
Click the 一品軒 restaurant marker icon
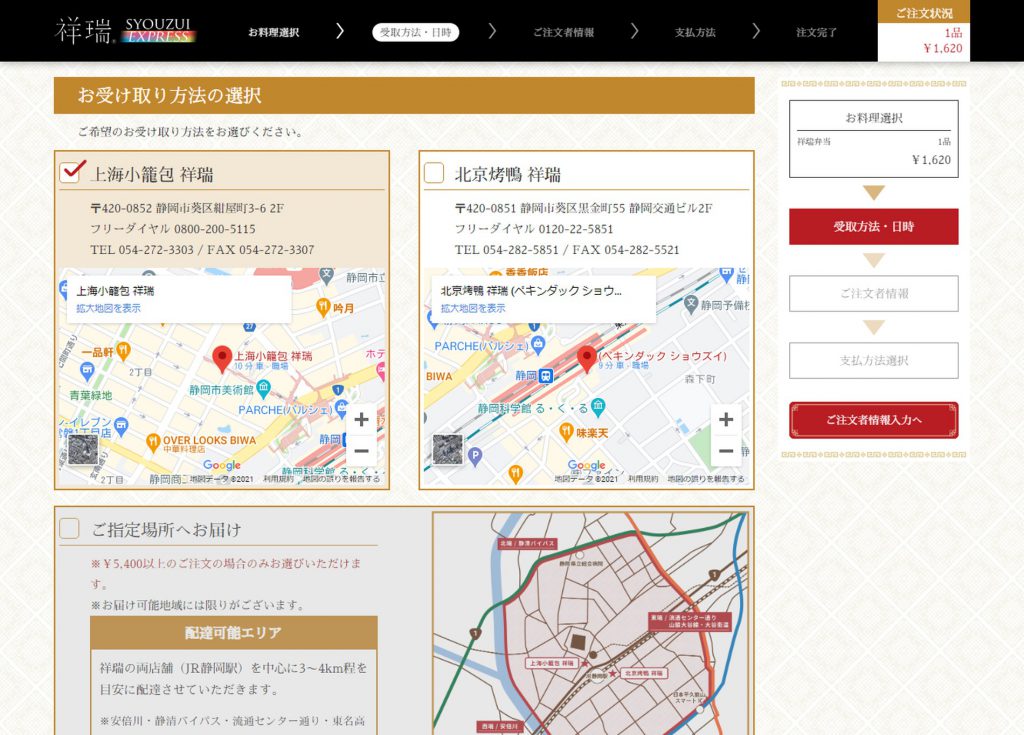[x=123, y=351]
